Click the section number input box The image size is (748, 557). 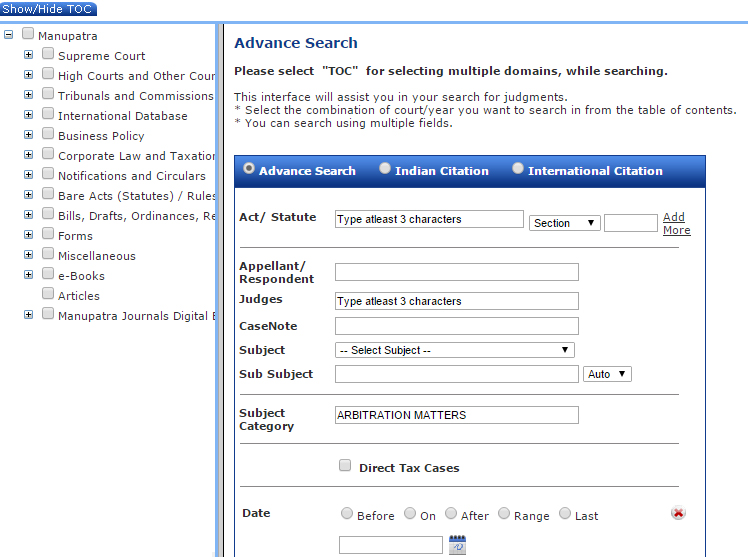point(631,223)
